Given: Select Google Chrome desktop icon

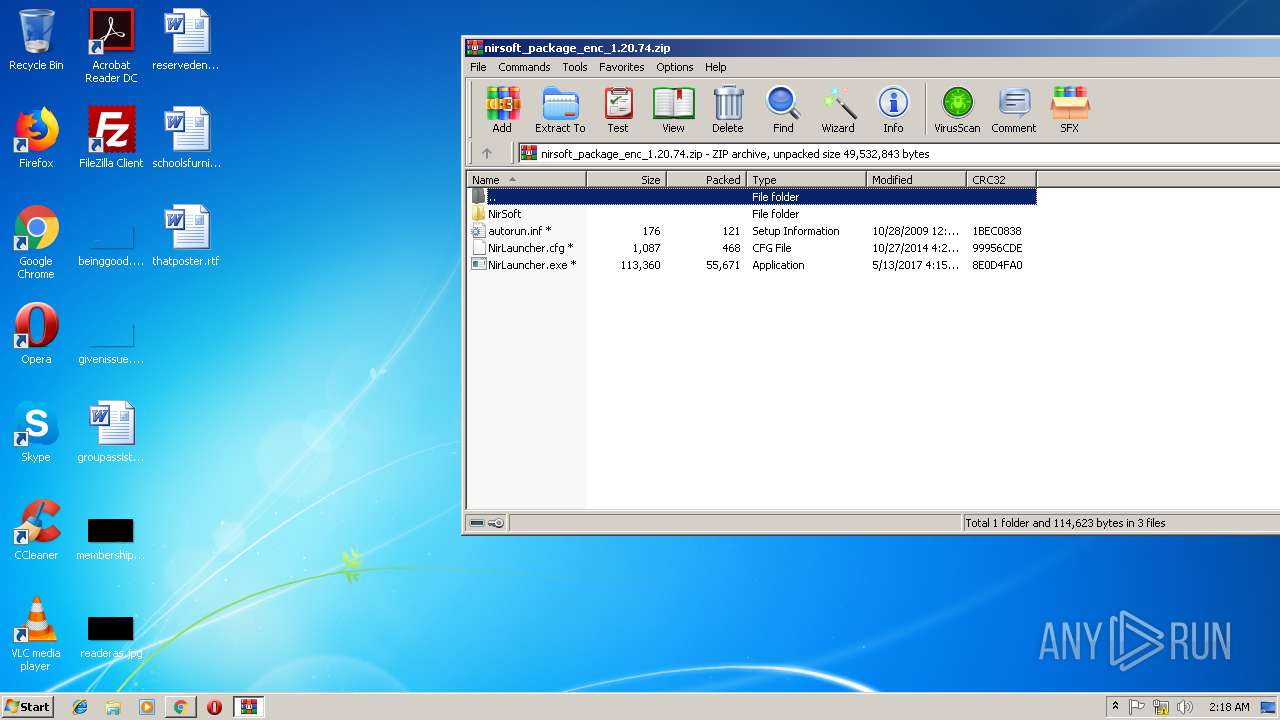Looking at the screenshot, I should 36,242.
